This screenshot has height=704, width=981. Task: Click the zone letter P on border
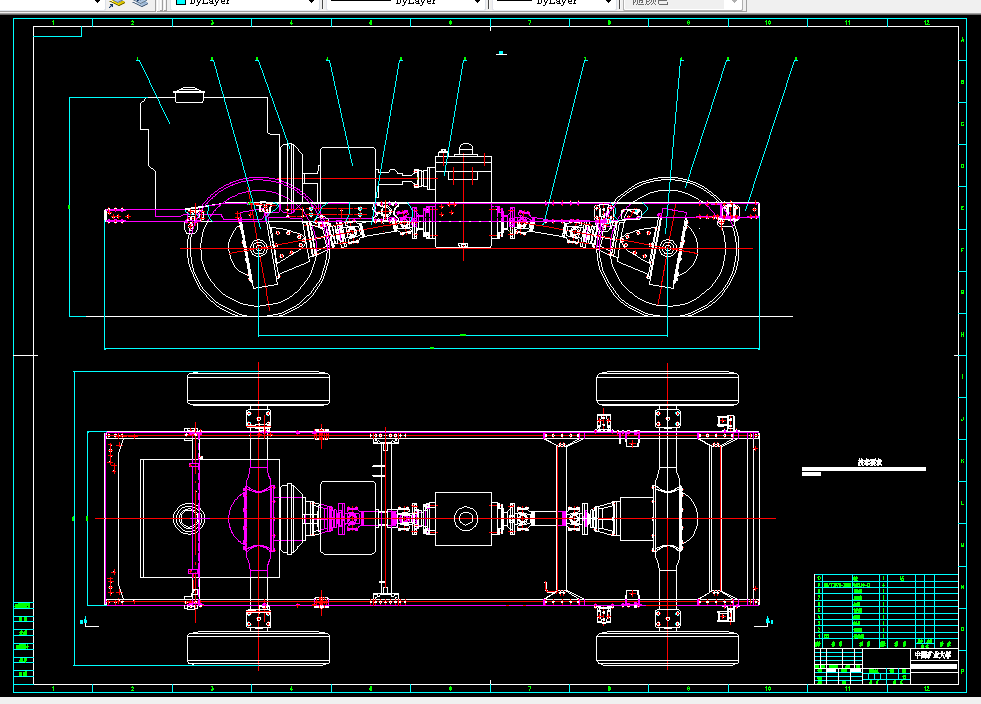coord(962,671)
